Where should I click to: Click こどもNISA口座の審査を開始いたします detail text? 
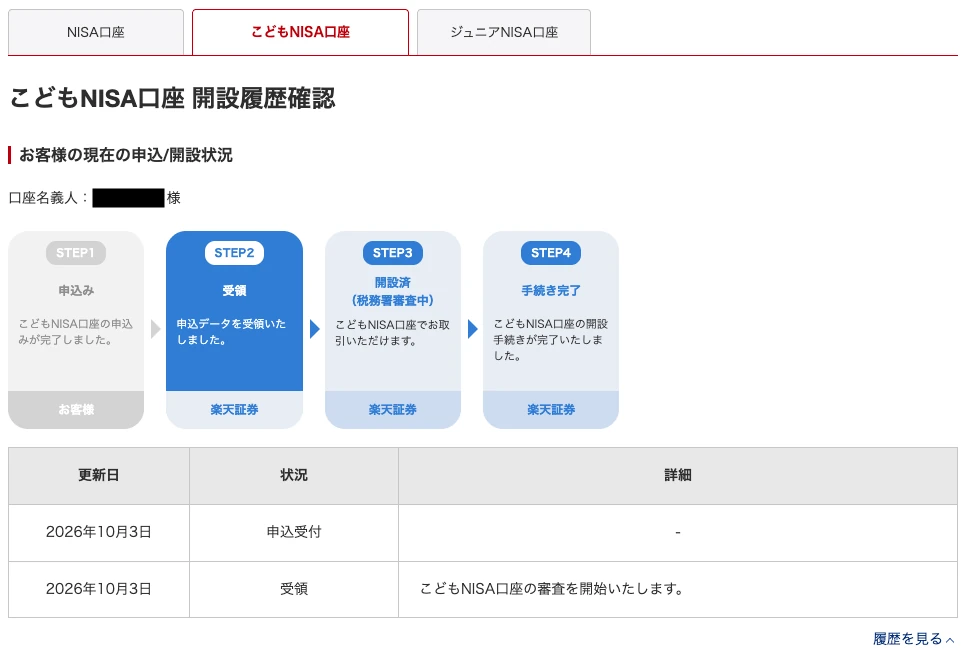(x=552, y=589)
